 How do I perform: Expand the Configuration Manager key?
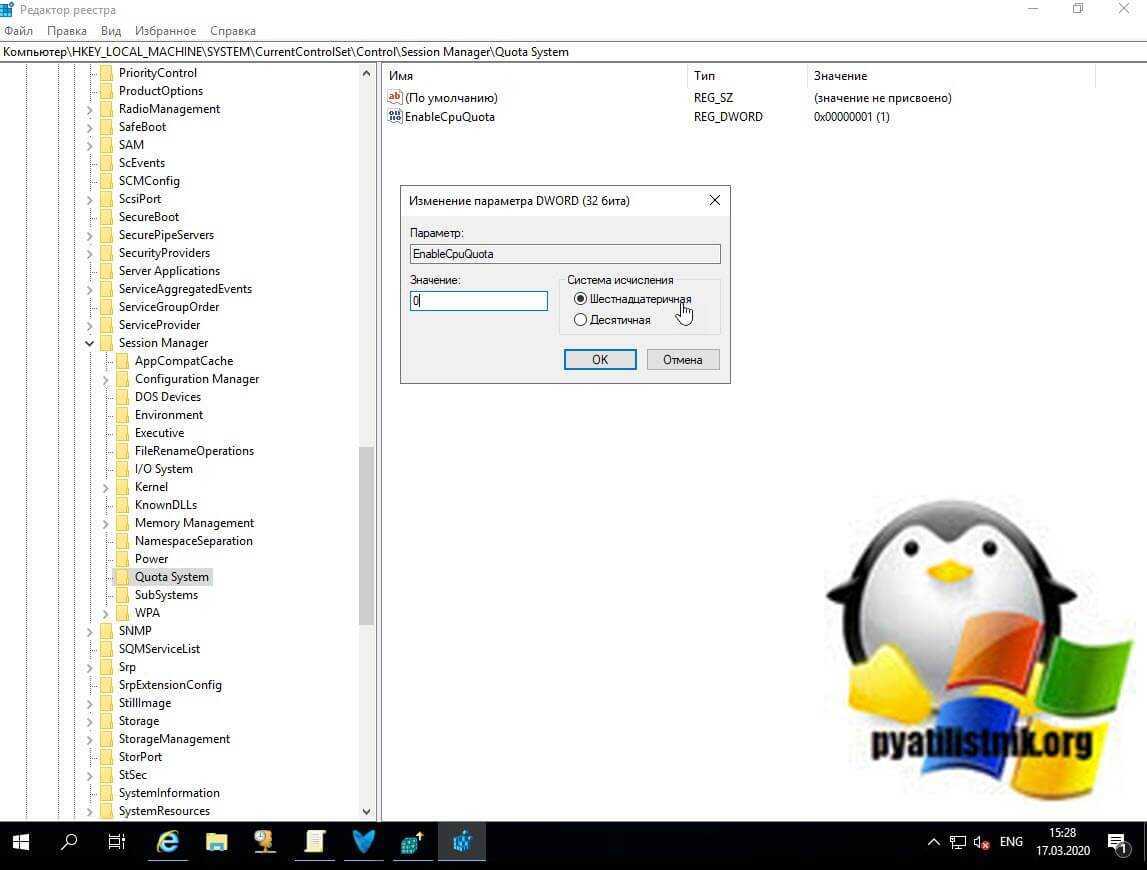105,379
